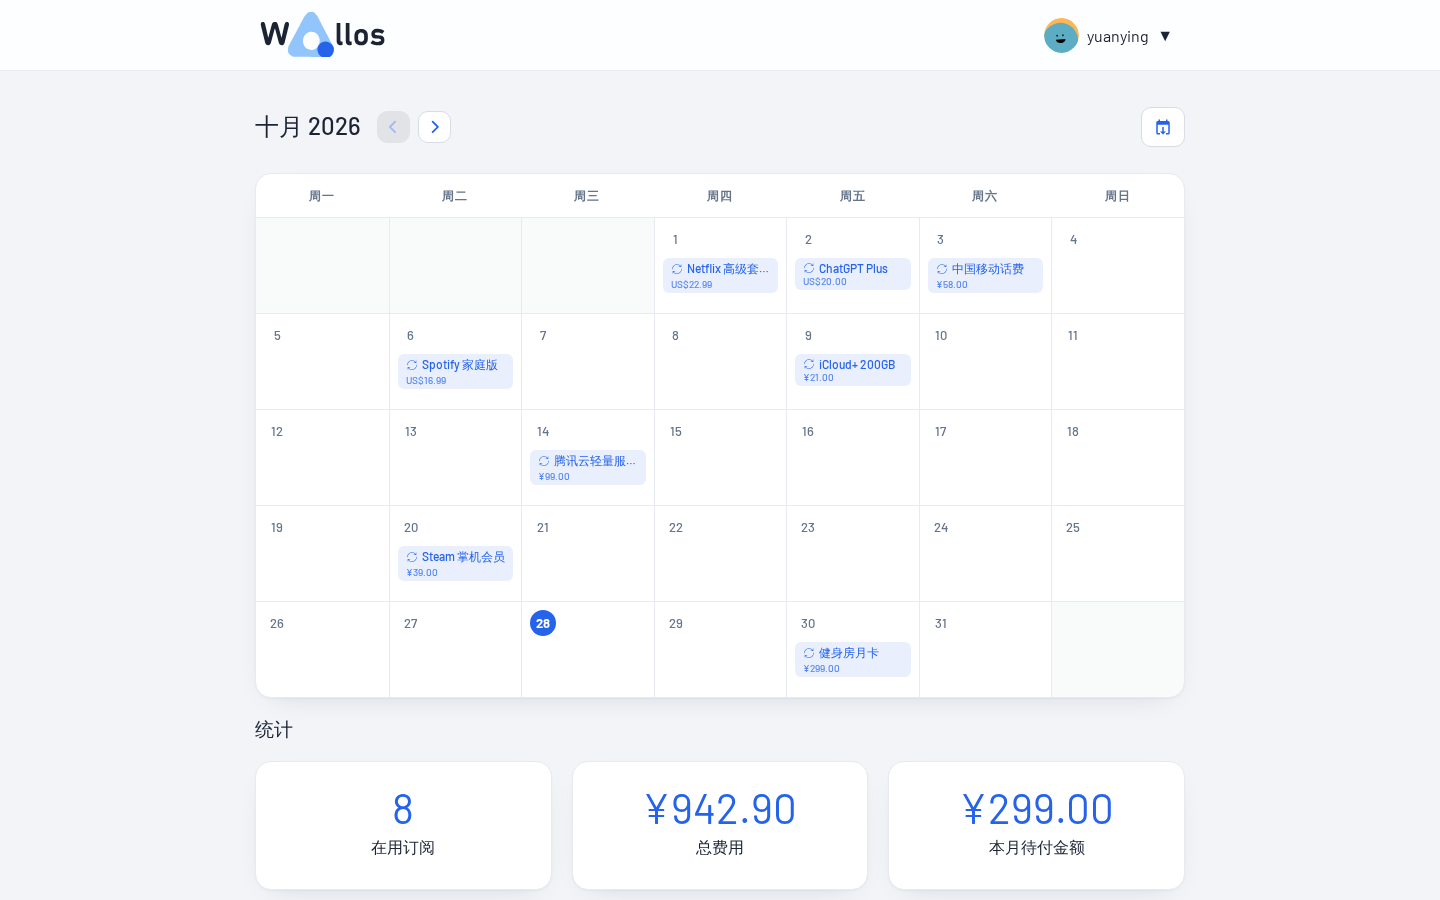The height and width of the screenshot is (900, 1440).
Task: Click the ¥299.00 本月待付金额 amount
Action: [1037, 809]
